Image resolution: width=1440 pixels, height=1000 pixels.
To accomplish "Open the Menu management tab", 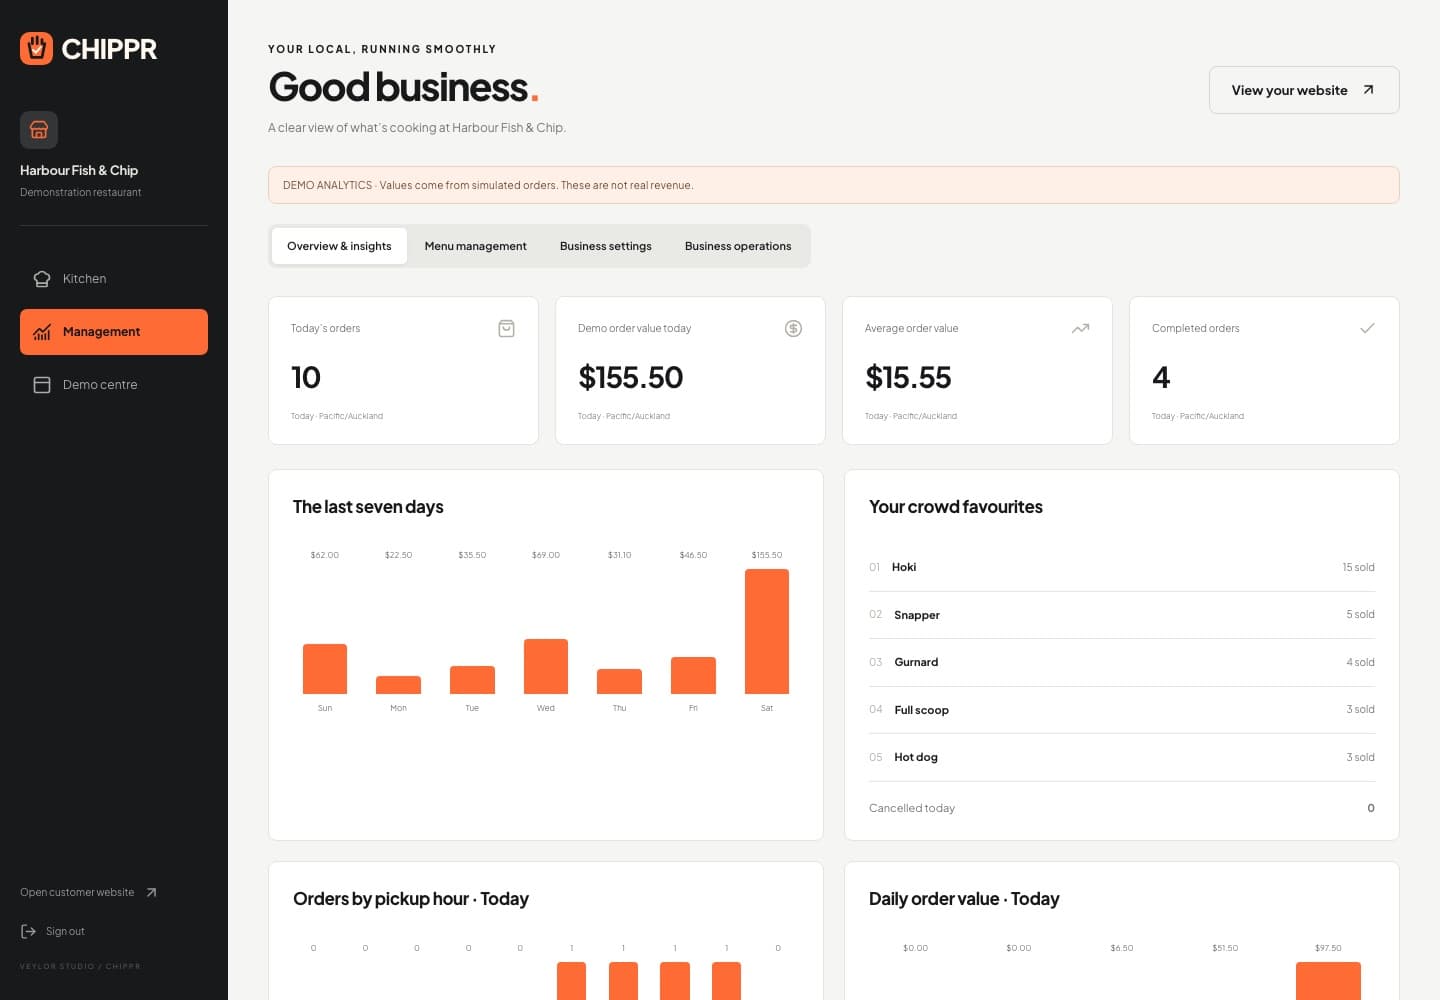I will click(475, 246).
